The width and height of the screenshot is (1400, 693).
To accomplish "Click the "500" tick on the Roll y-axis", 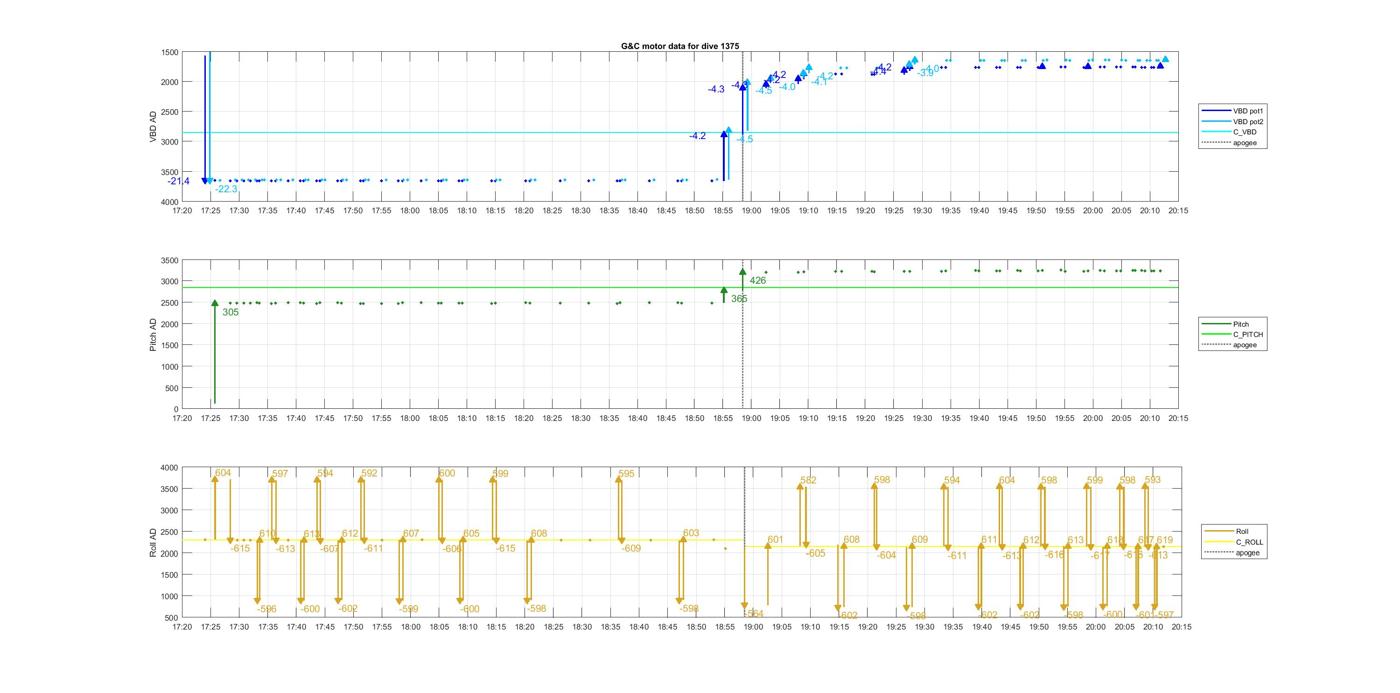I will tap(171, 618).
